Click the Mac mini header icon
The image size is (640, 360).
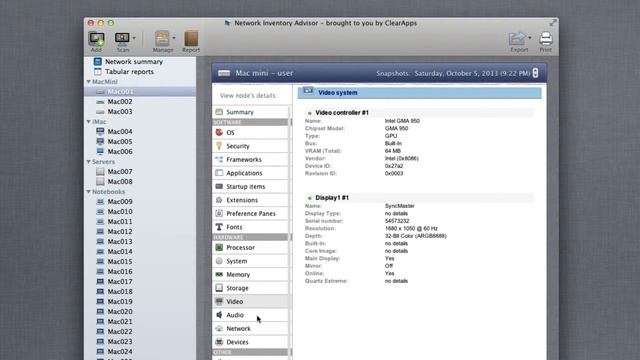click(x=224, y=73)
